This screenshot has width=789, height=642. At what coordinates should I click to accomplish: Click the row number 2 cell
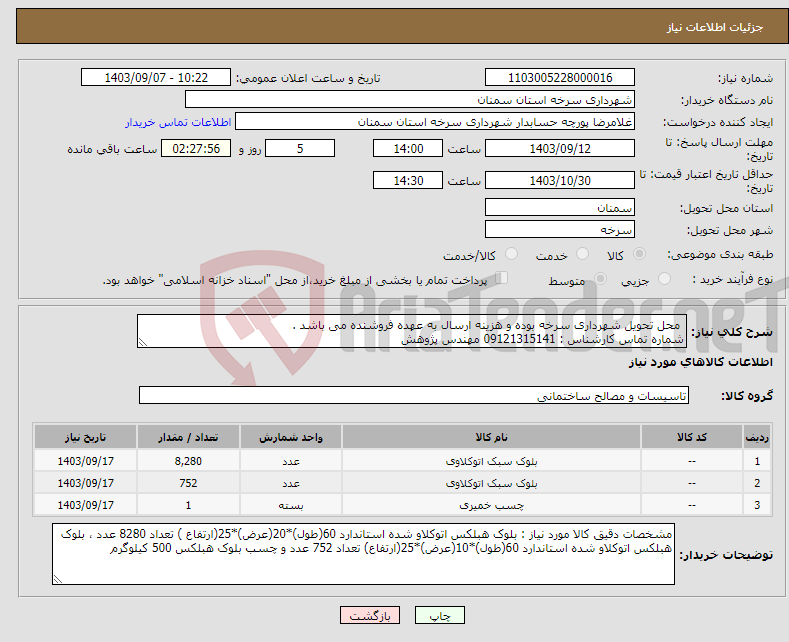pyautogui.click(x=757, y=483)
